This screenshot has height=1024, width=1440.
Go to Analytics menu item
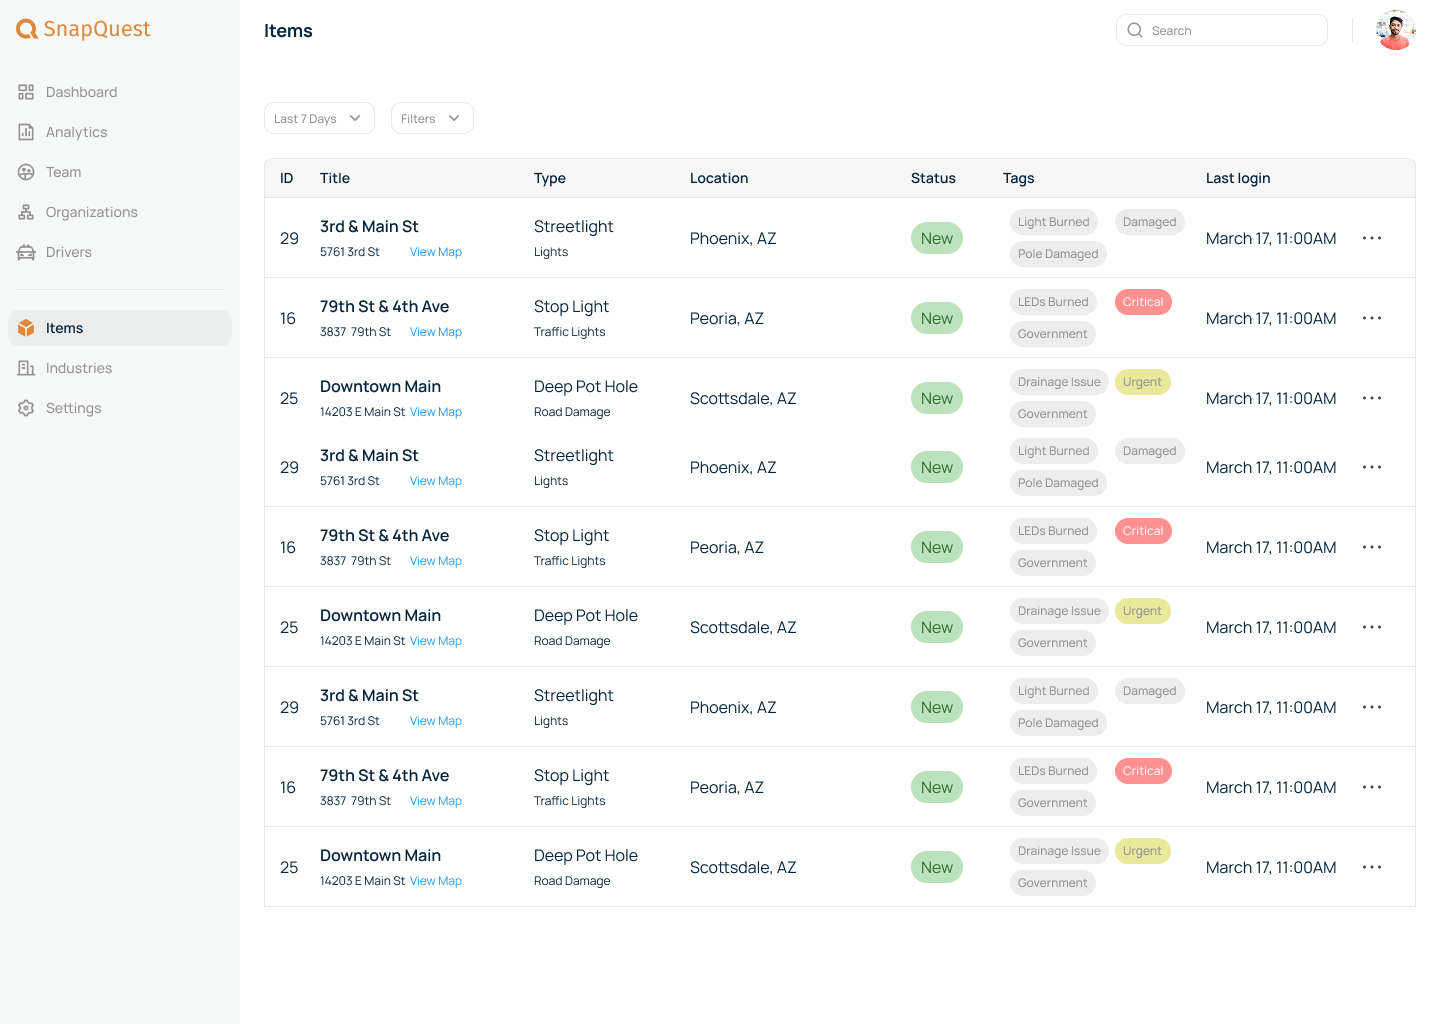pos(76,132)
